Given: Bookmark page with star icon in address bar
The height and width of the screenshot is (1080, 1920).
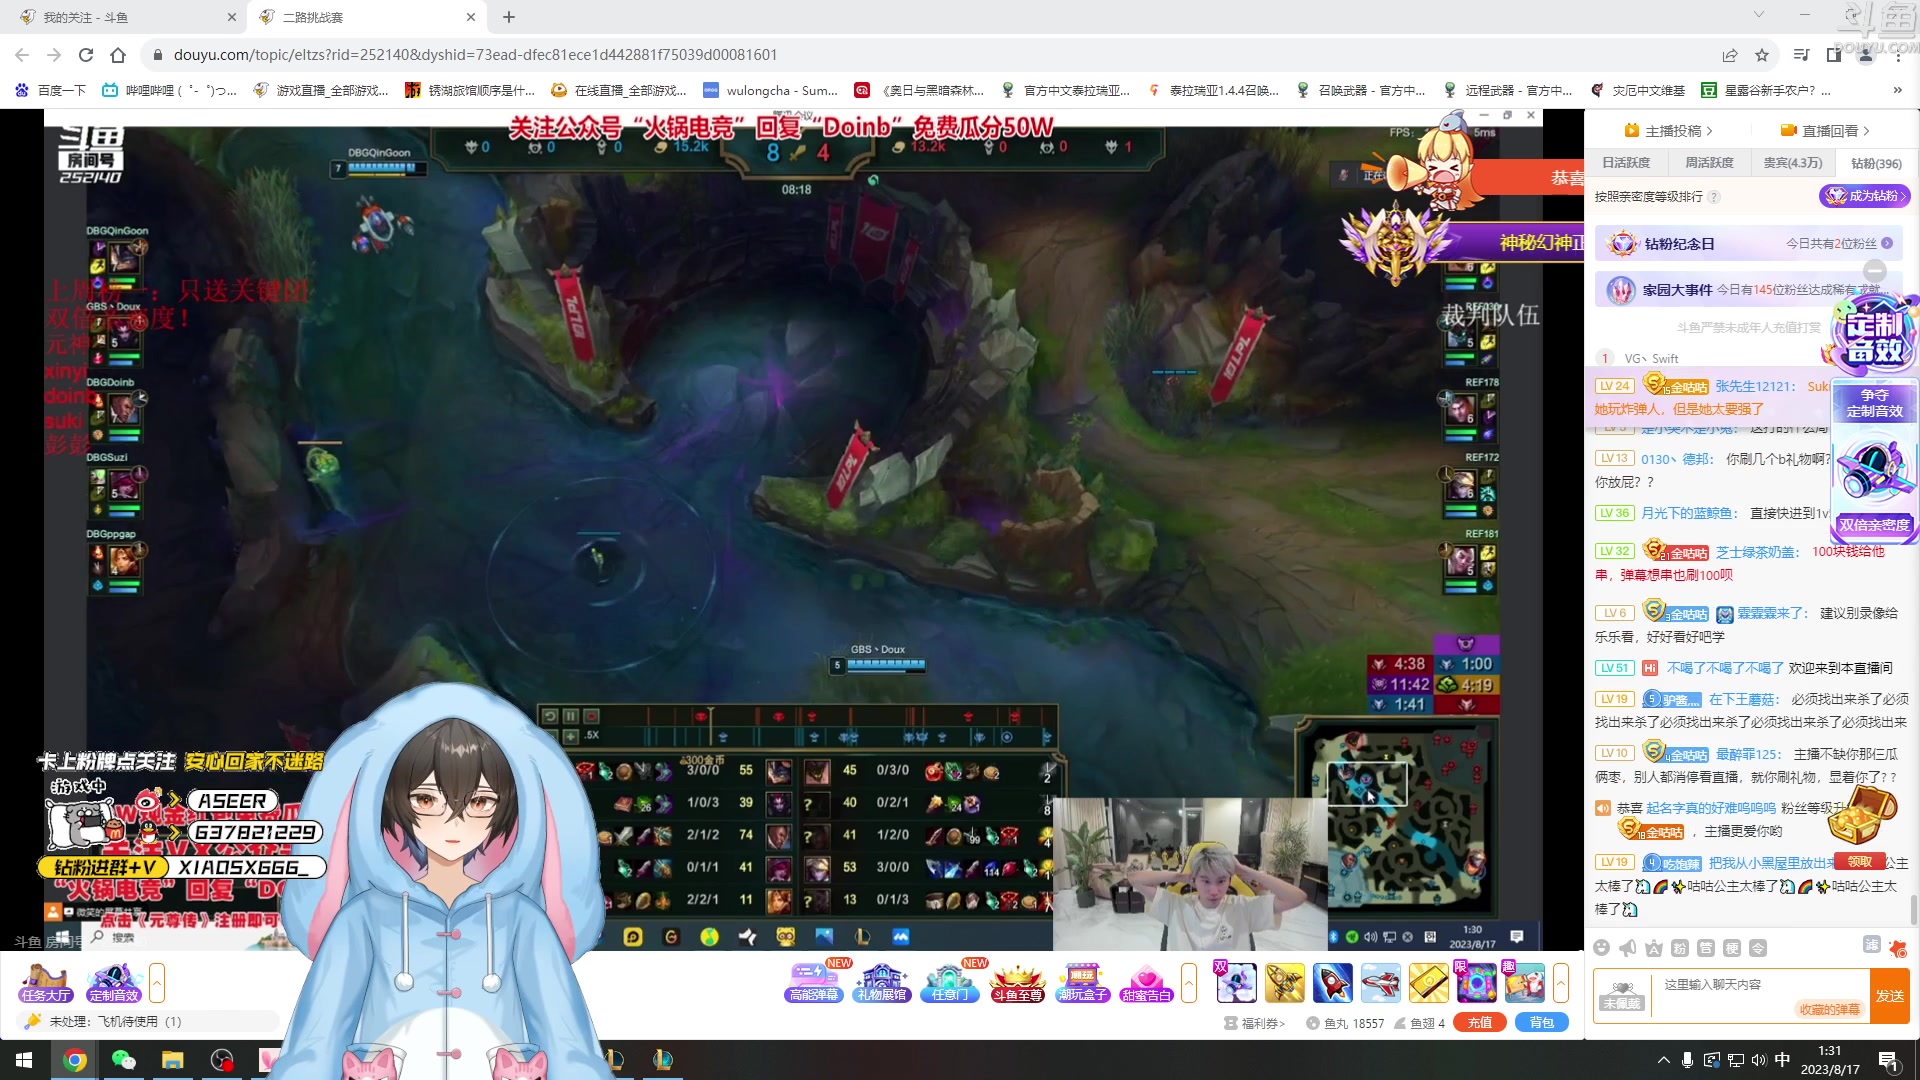Looking at the screenshot, I should click(x=1762, y=55).
